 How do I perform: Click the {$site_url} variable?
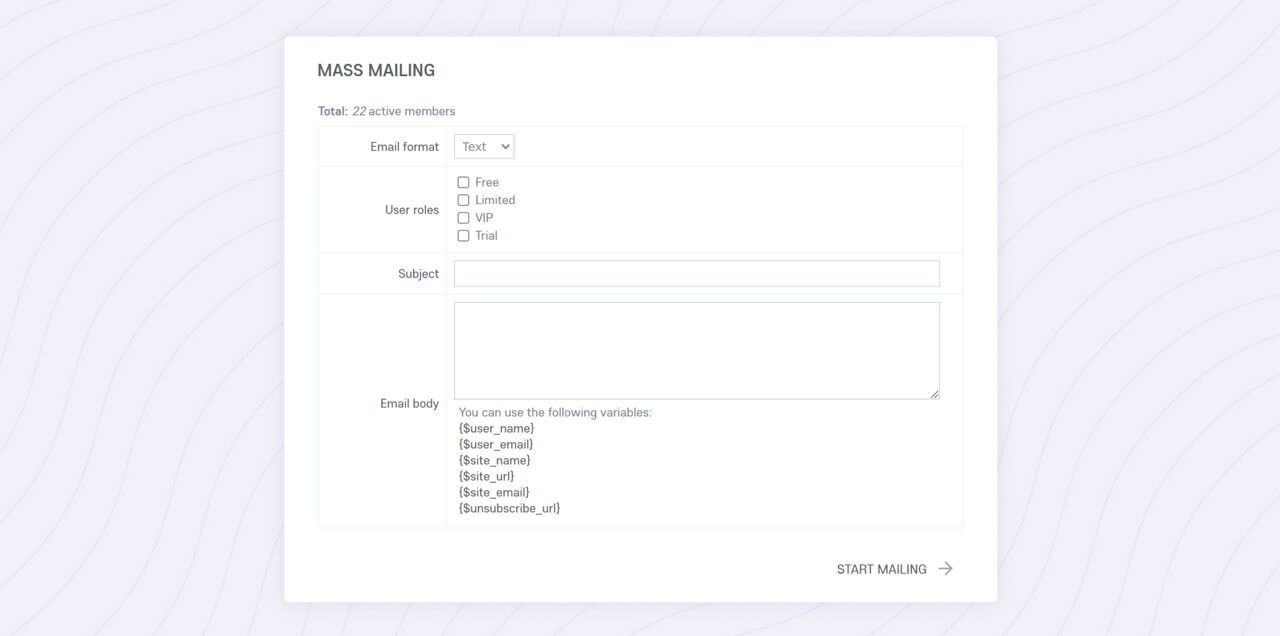486,476
